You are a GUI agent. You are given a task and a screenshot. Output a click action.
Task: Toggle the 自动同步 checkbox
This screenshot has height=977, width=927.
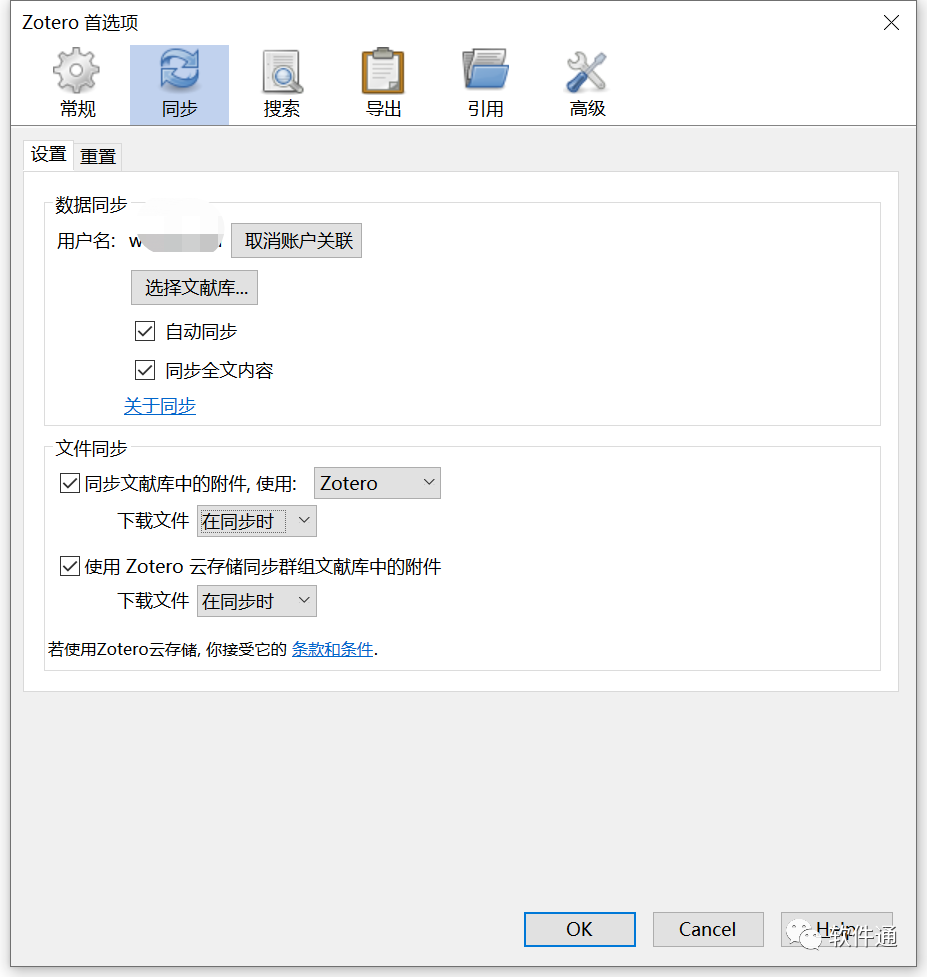[145, 331]
